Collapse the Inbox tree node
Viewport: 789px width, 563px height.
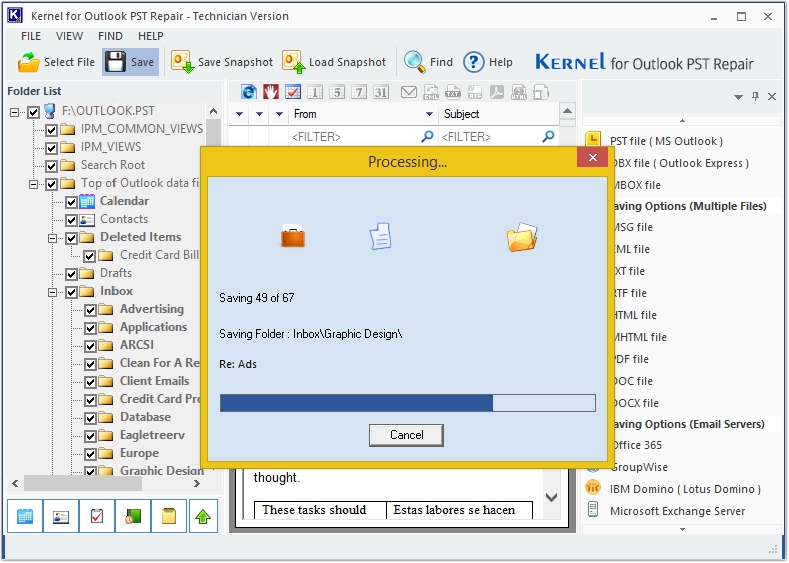pos(52,292)
